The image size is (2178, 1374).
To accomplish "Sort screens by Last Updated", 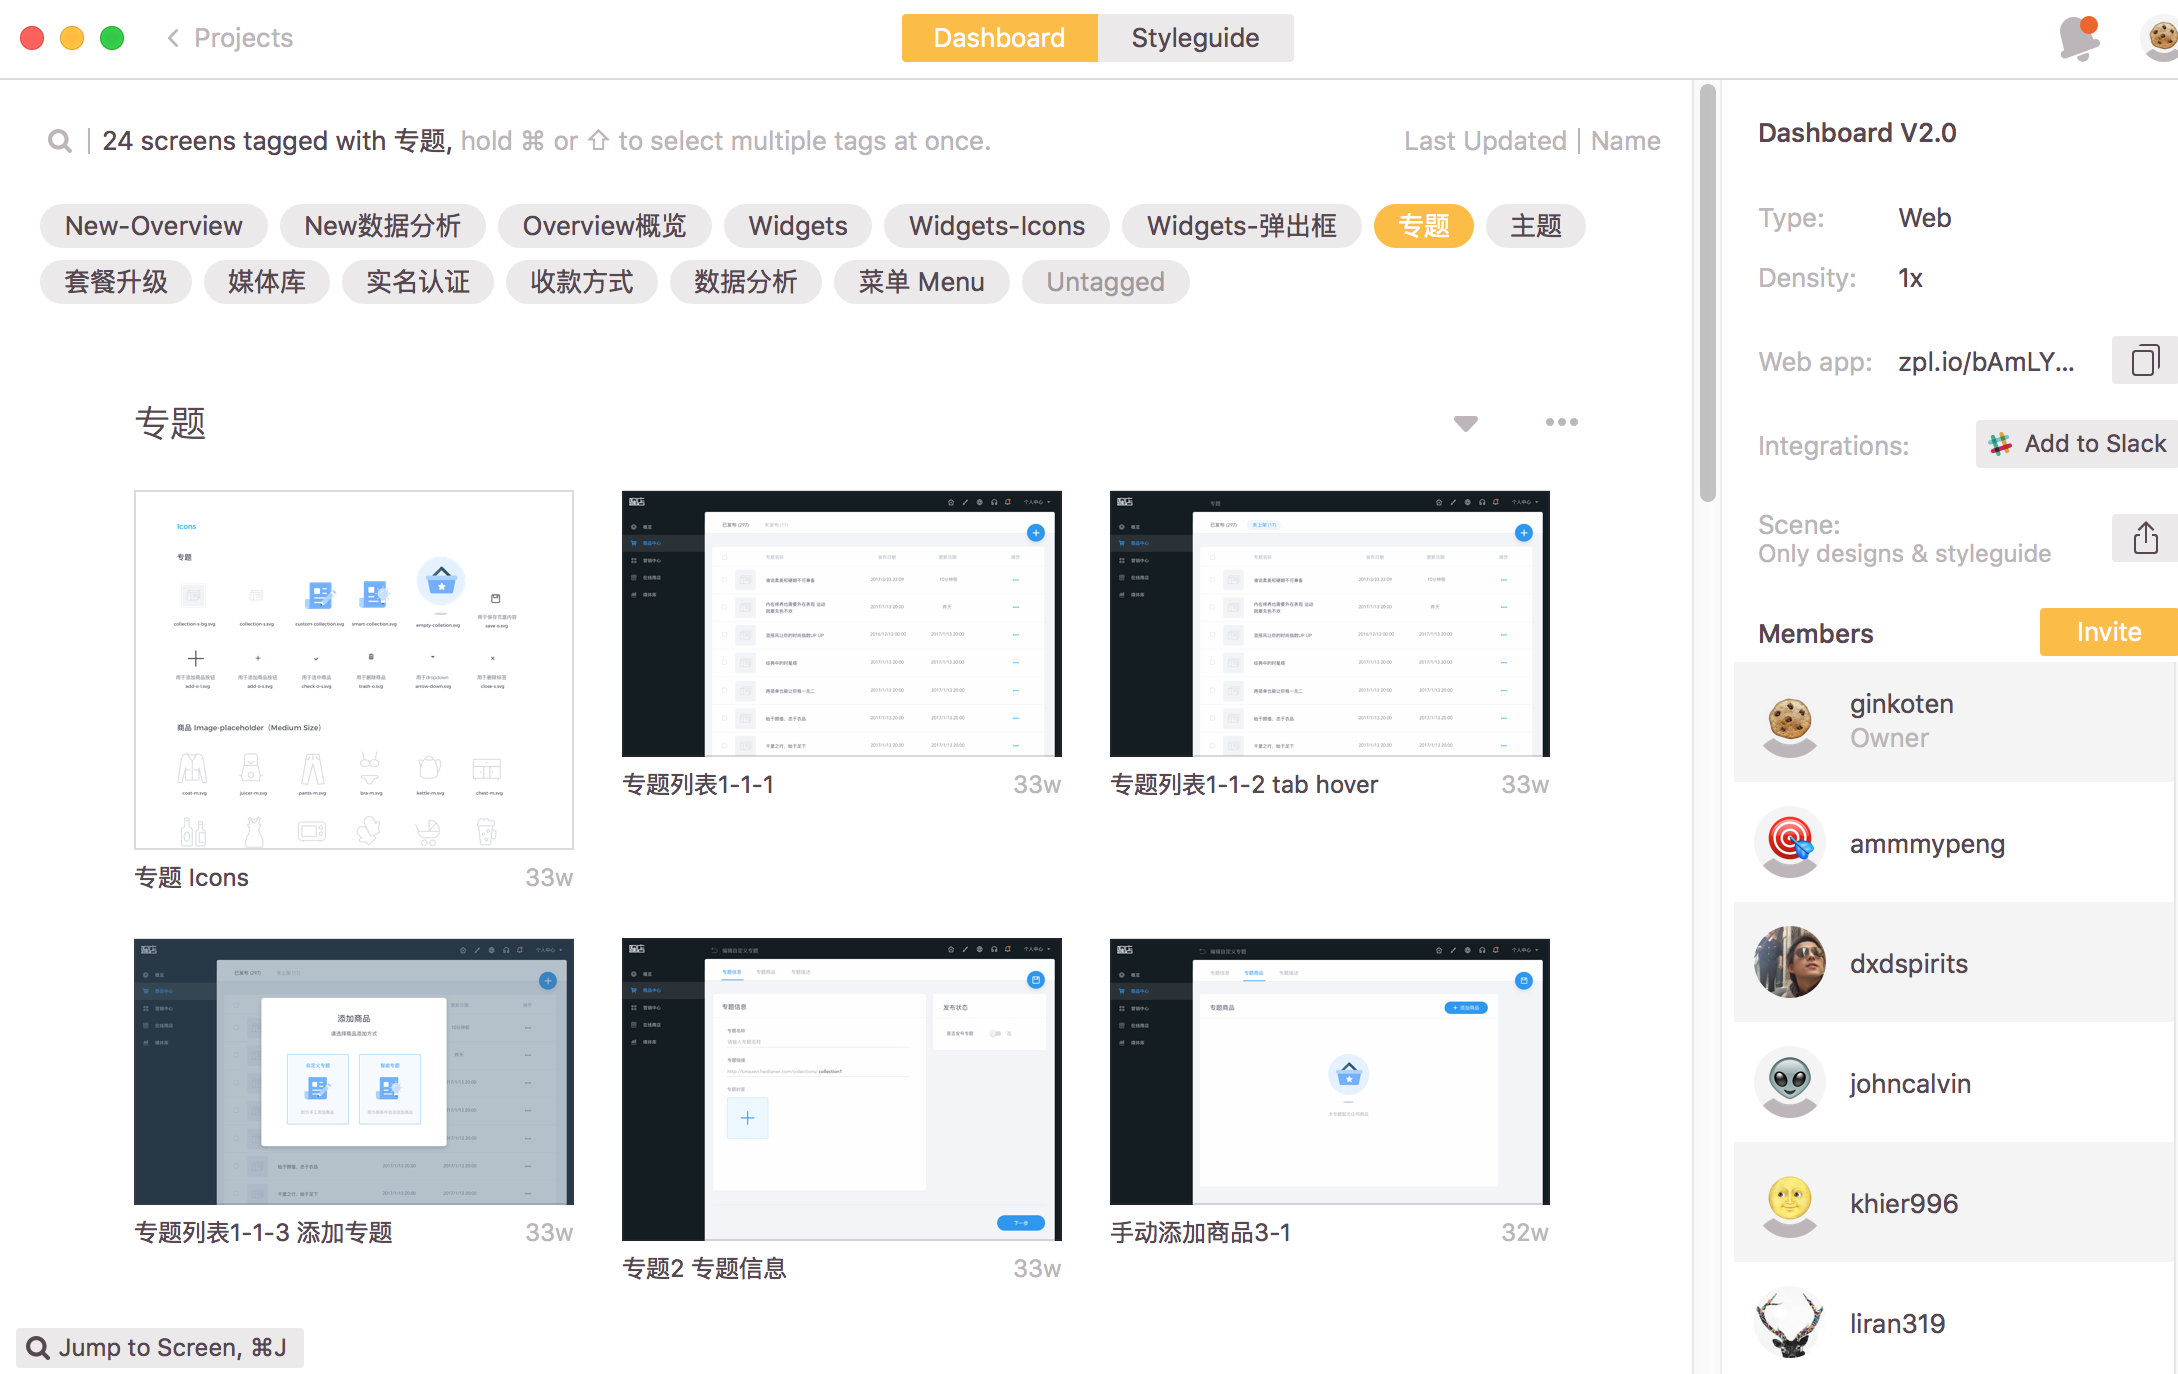I will click(1484, 141).
